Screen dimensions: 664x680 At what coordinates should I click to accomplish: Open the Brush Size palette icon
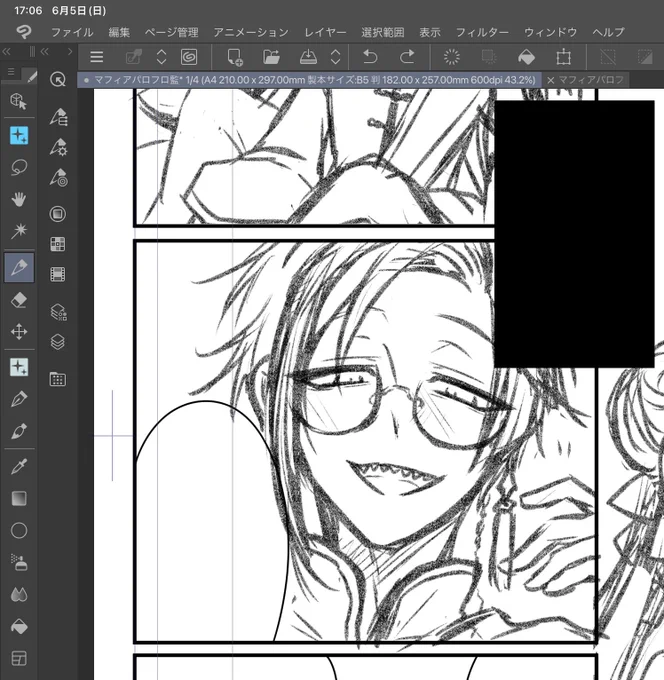pos(58,178)
